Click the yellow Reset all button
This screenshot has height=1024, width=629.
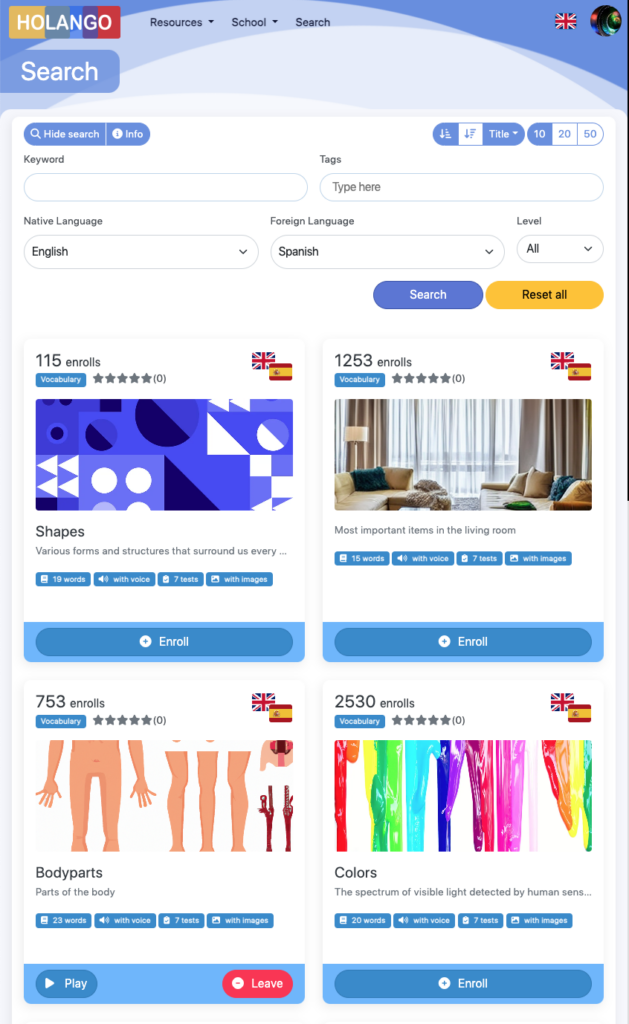[544, 295]
